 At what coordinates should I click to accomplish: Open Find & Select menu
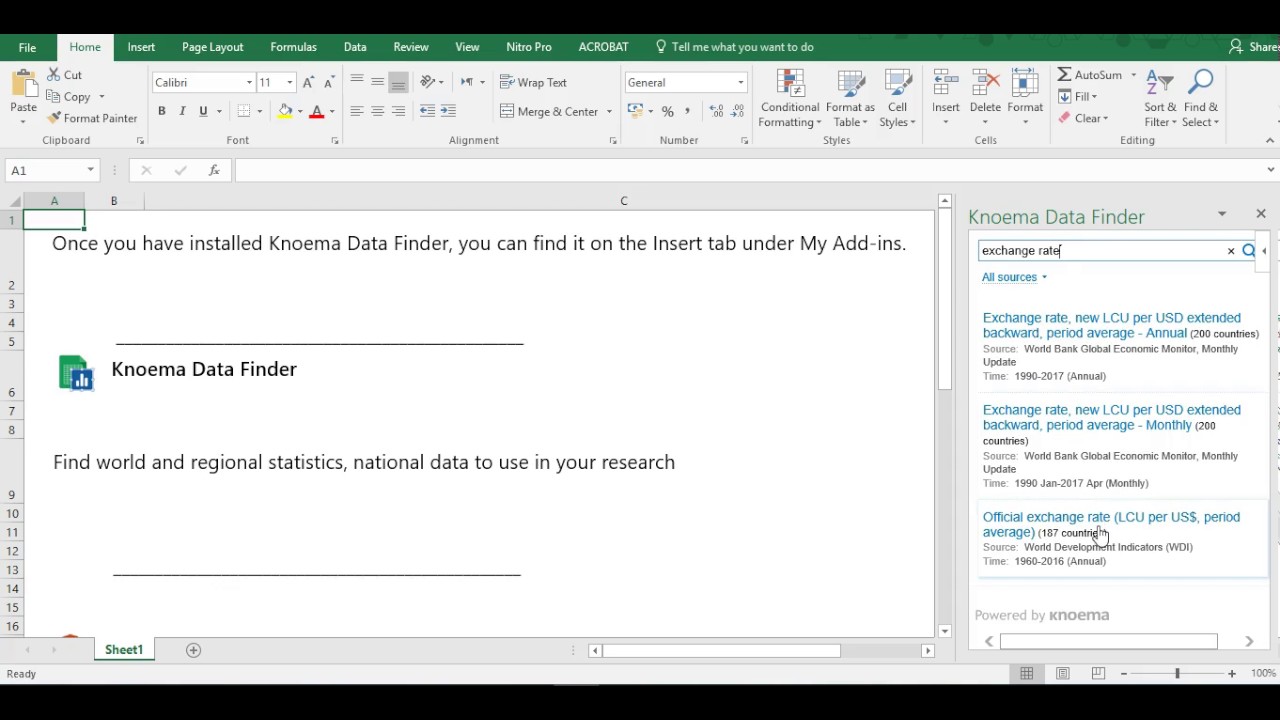point(1200,99)
